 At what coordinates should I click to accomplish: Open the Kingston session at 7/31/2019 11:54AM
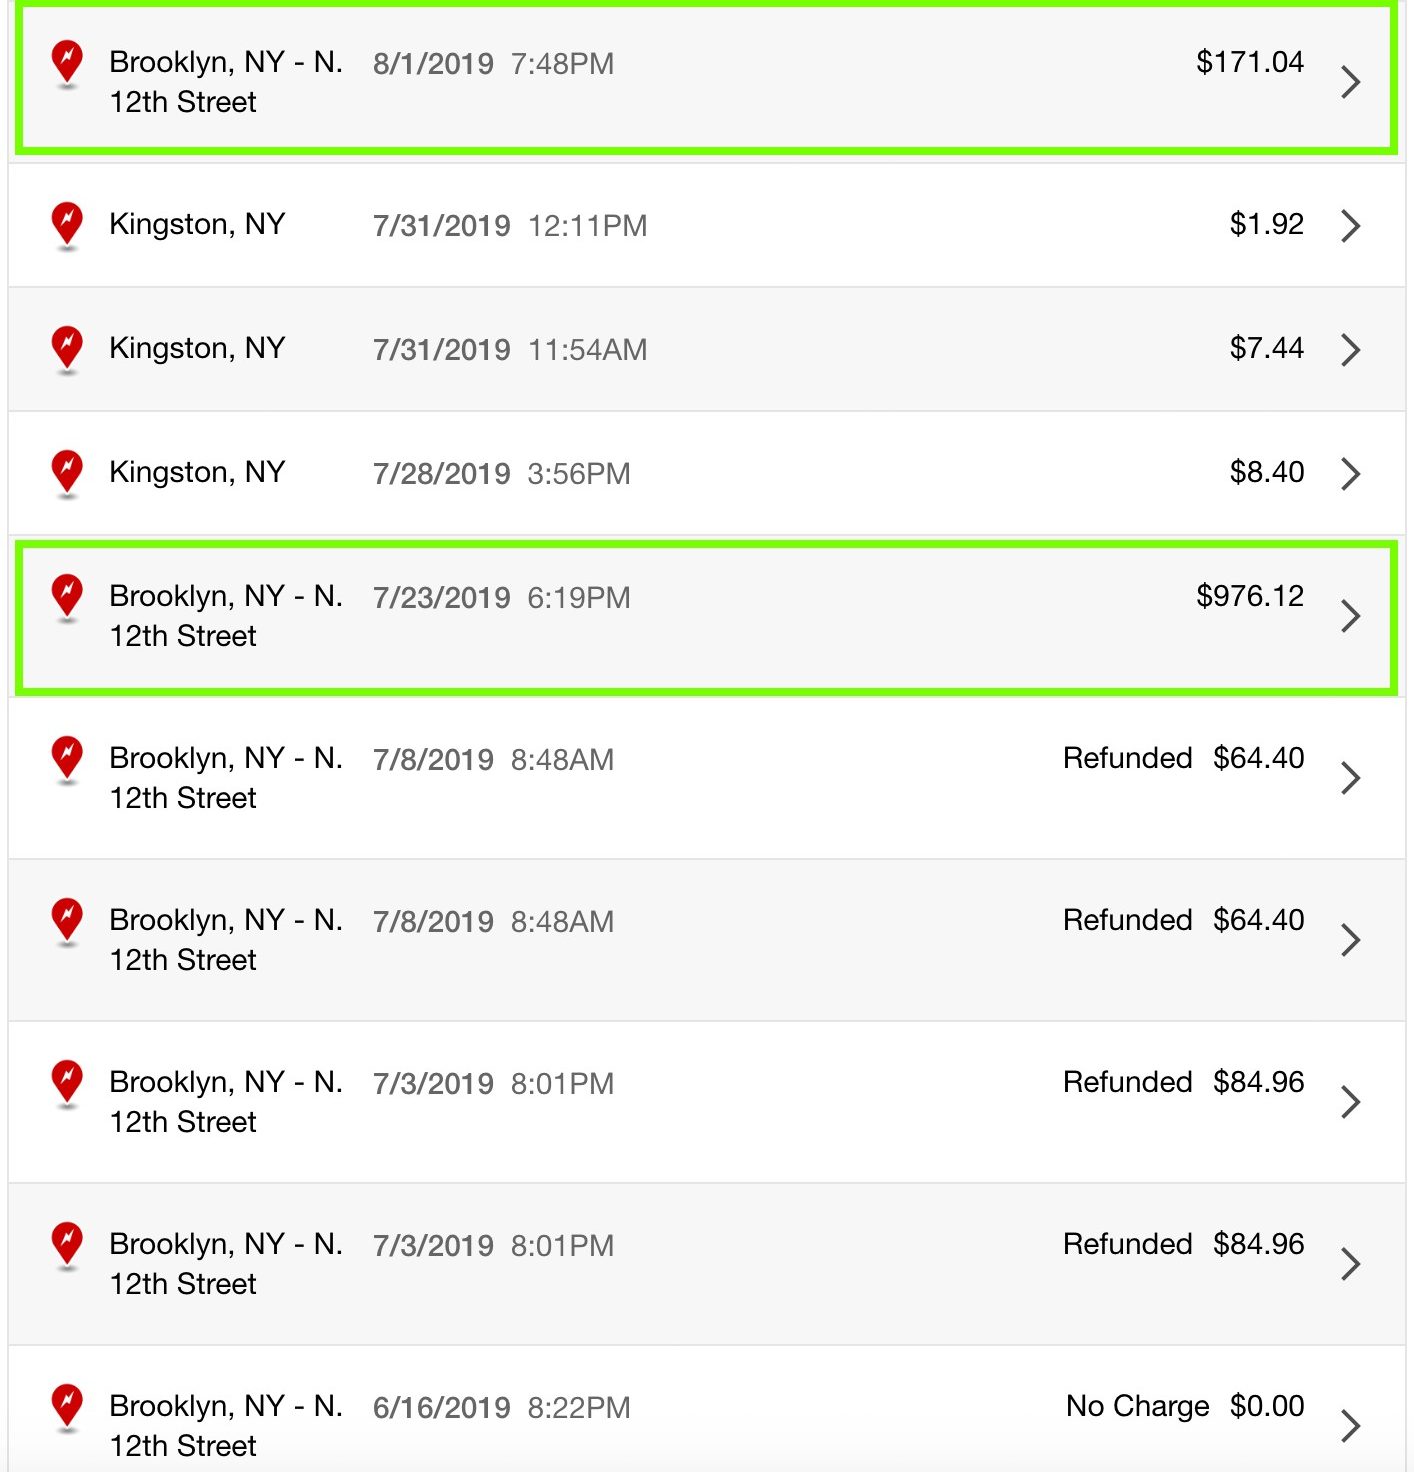click(x=706, y=350)
